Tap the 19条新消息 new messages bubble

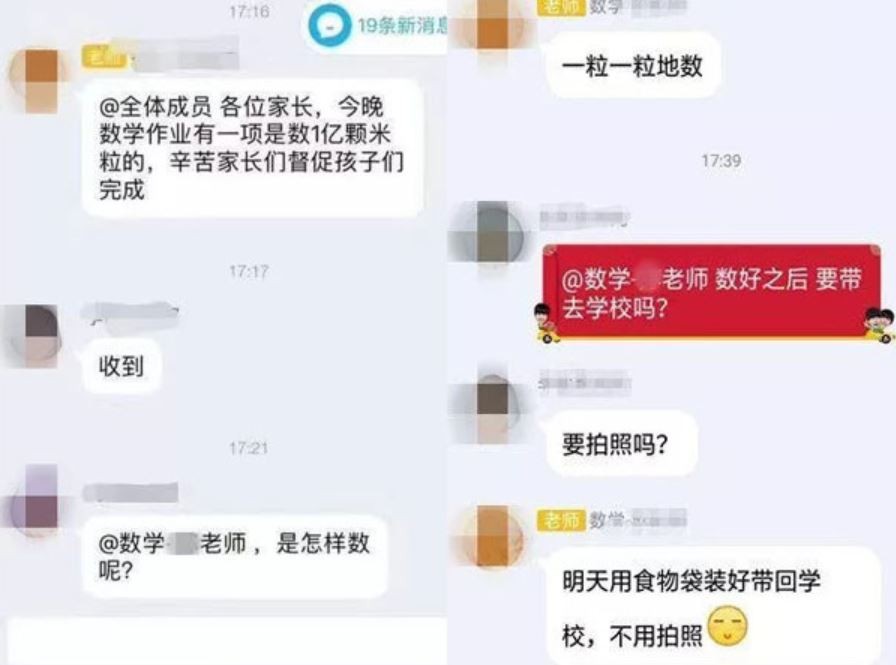(x=377, y=27)
